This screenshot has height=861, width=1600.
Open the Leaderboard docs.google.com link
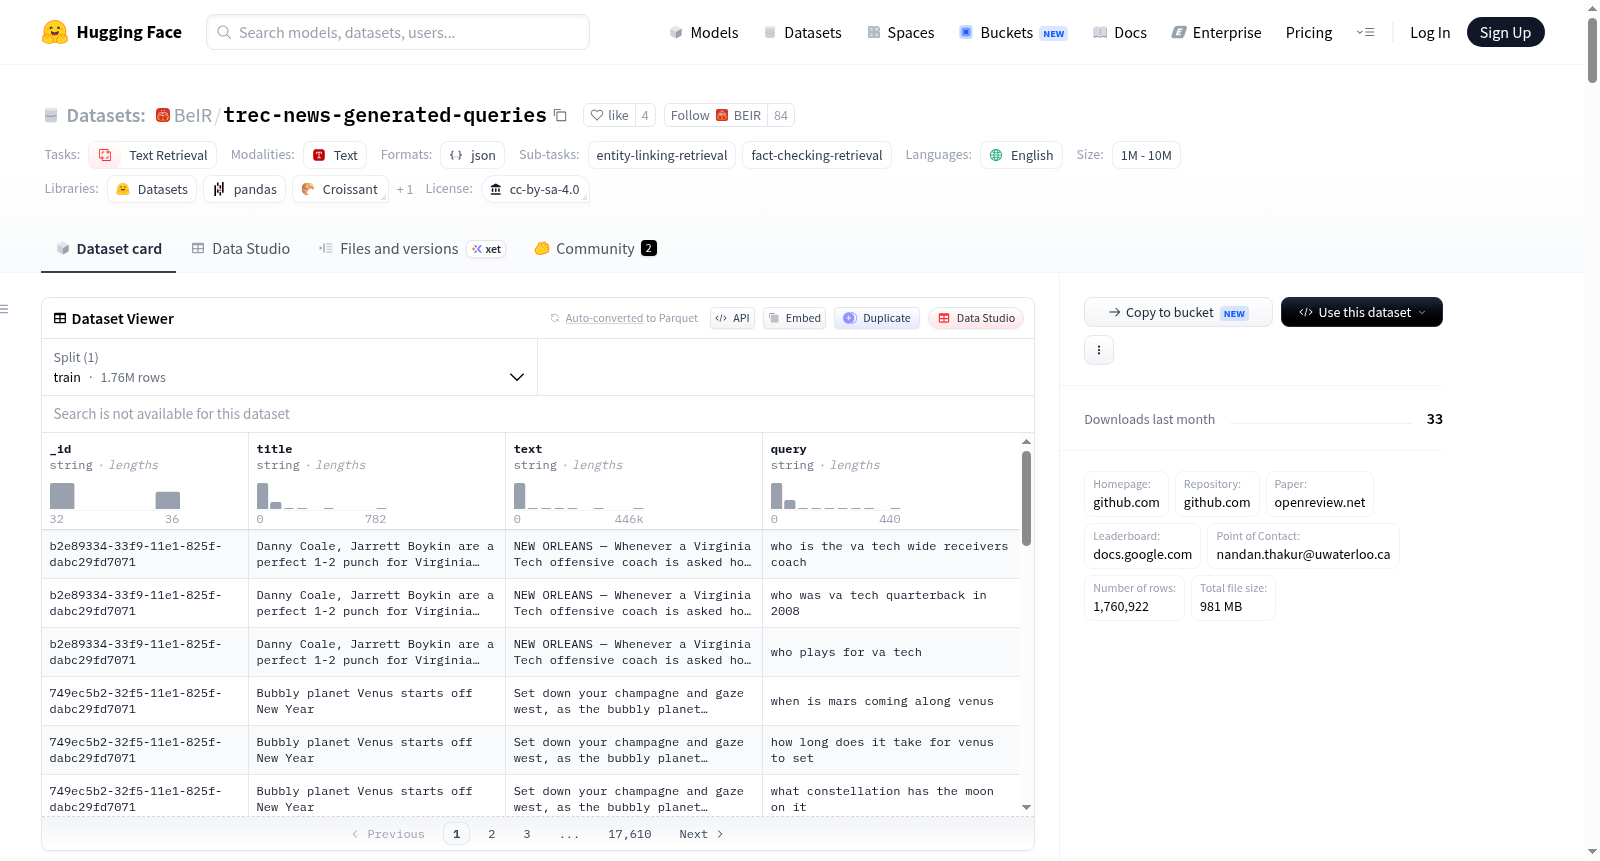point(1142,546)
